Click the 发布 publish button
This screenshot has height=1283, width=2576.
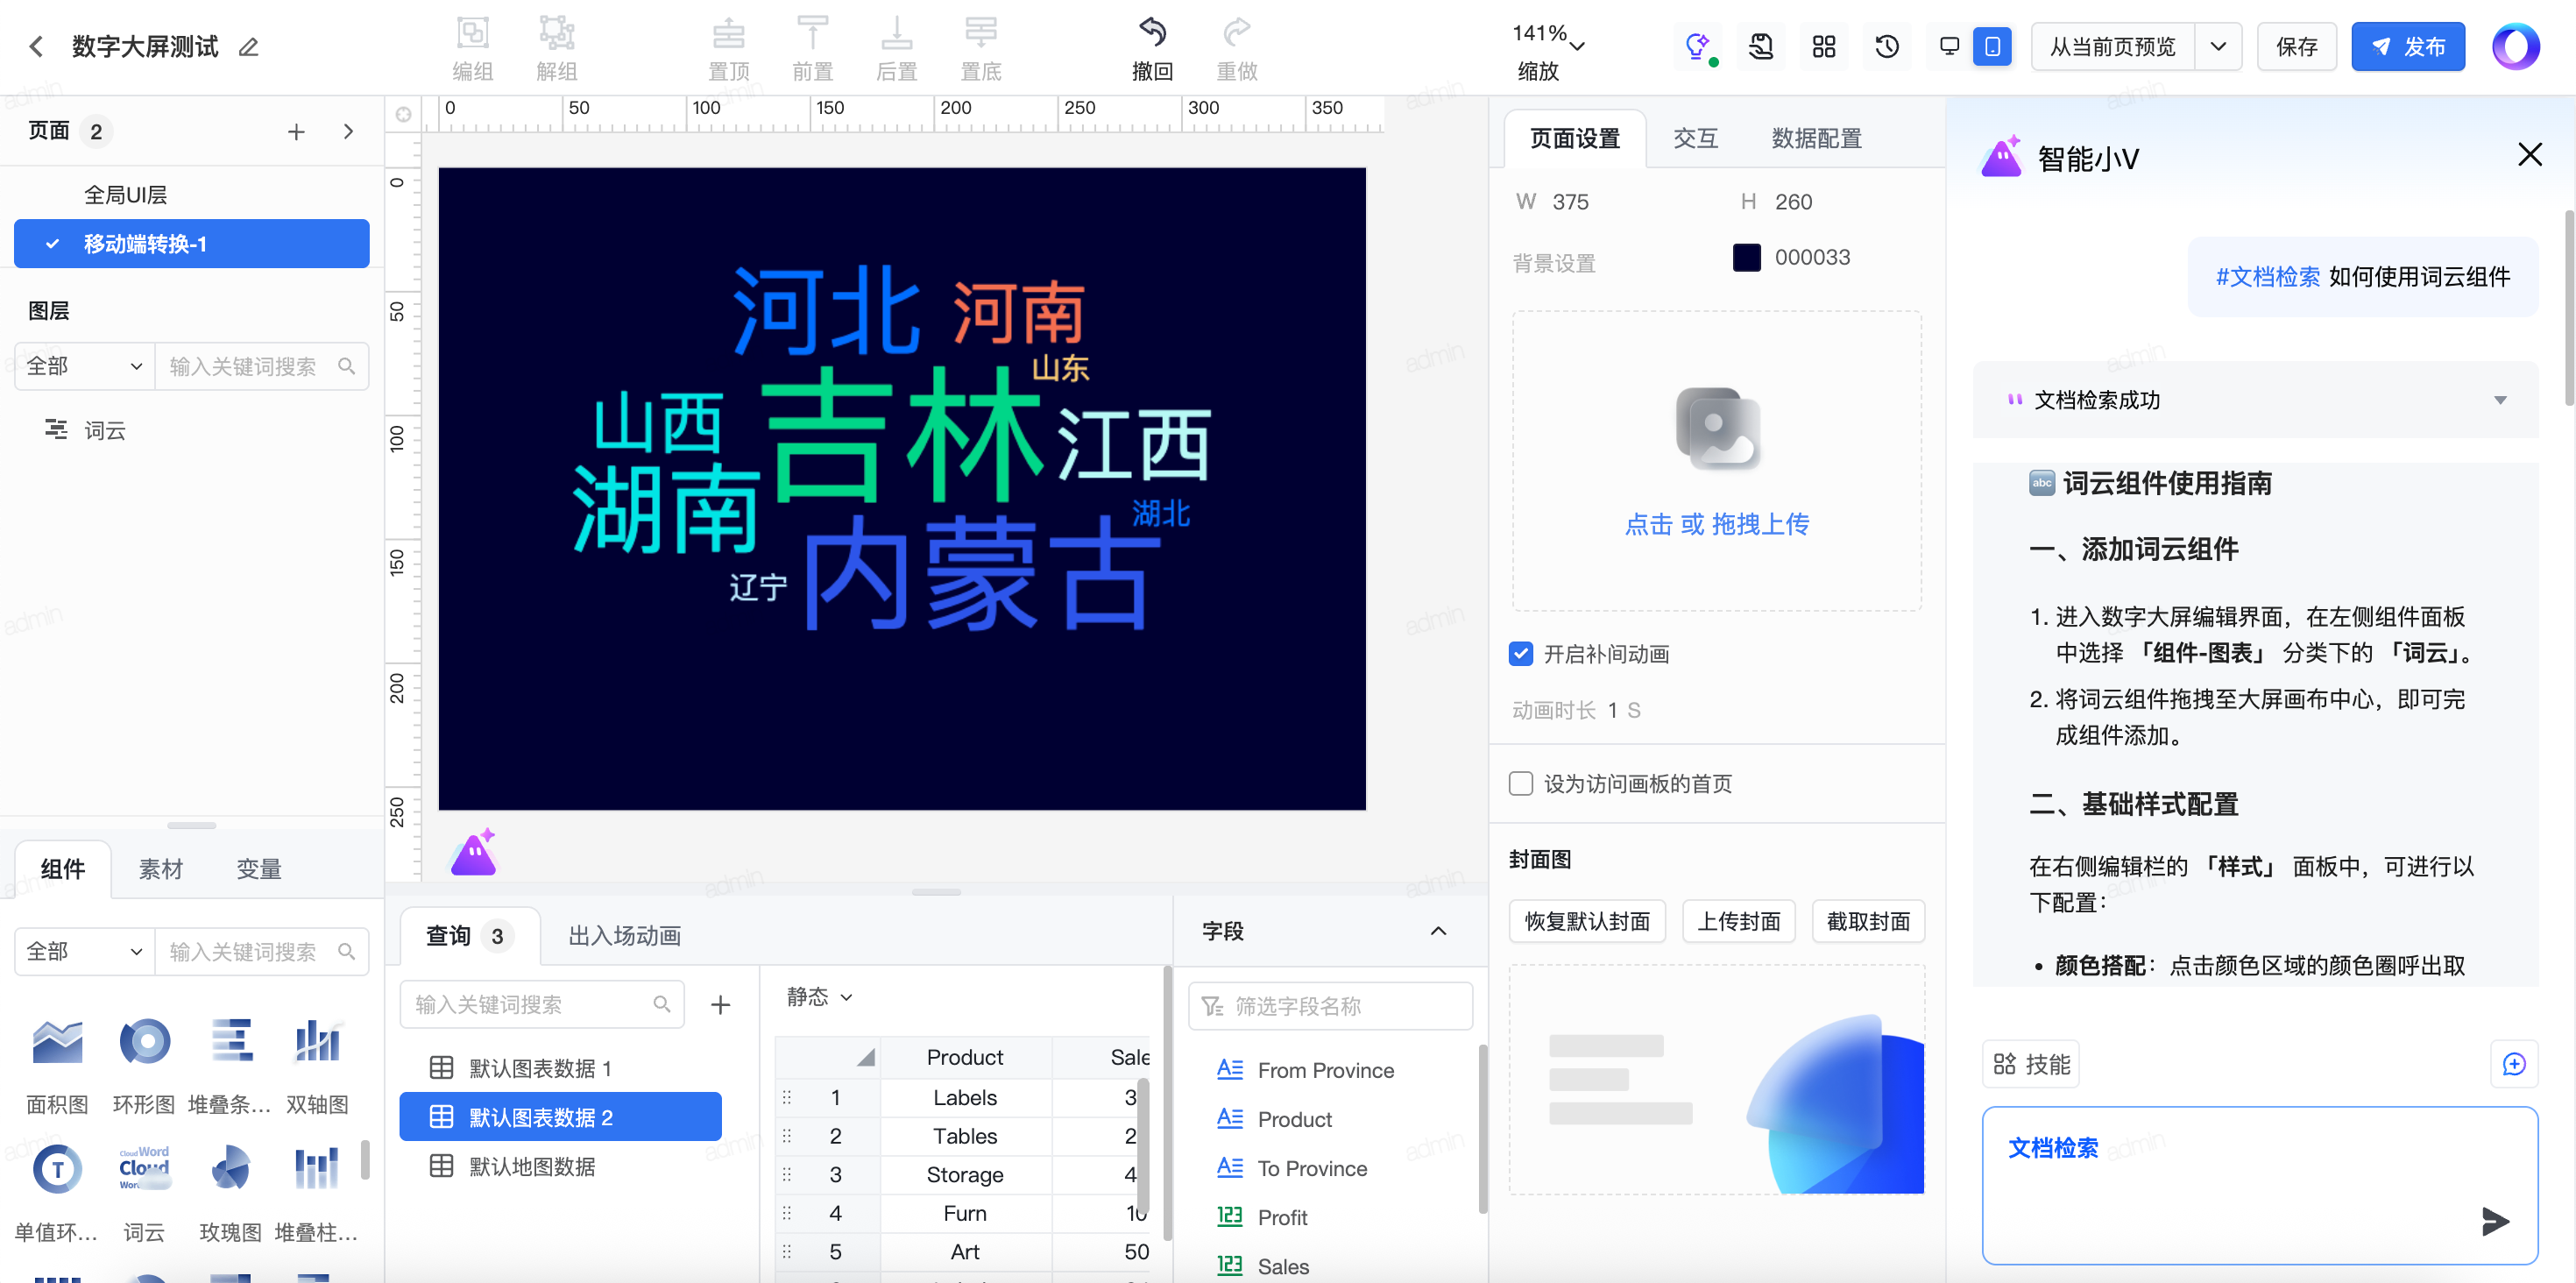coord(2407,47)
